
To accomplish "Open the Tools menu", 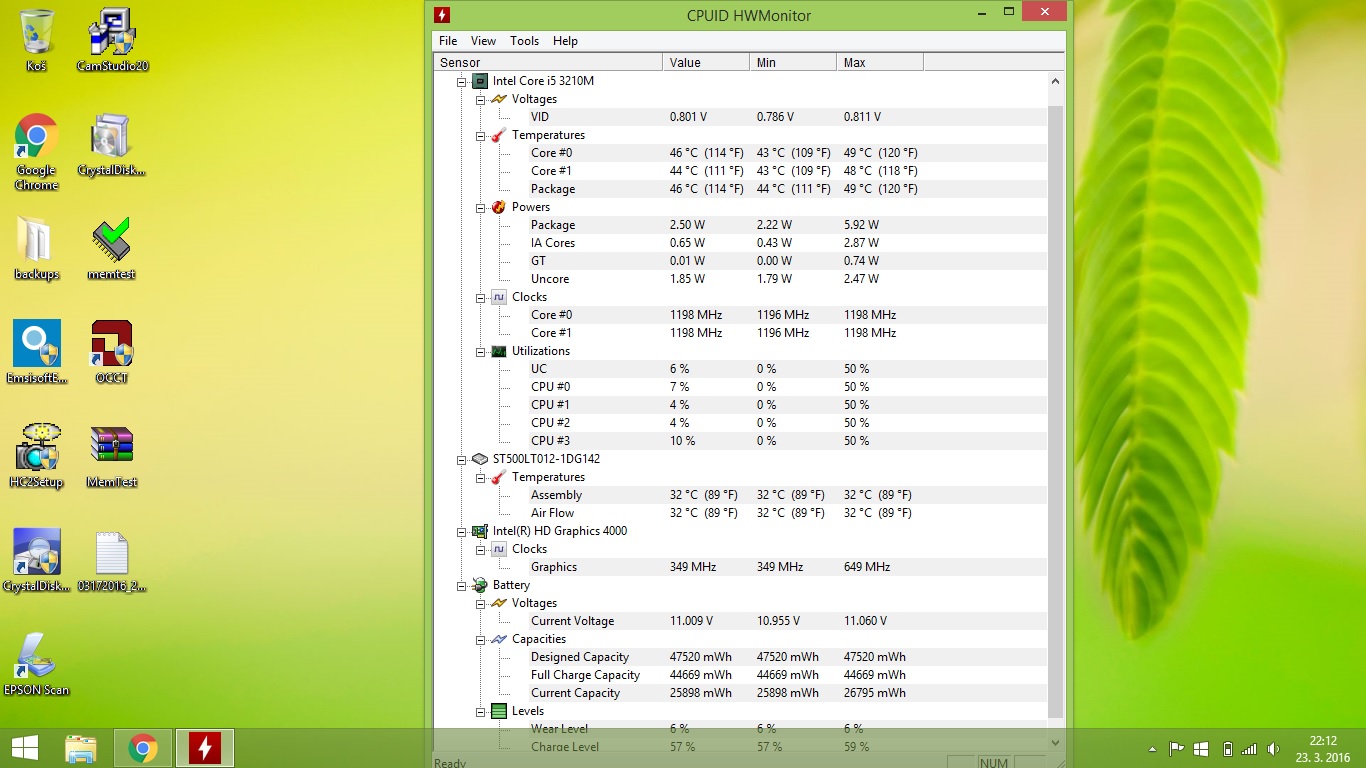I will [524, 41].
